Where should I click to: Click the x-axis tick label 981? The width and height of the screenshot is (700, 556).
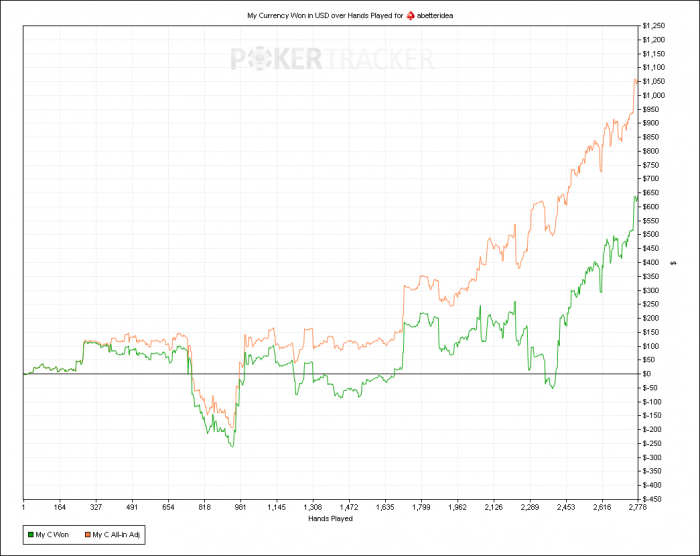(240, 507)
